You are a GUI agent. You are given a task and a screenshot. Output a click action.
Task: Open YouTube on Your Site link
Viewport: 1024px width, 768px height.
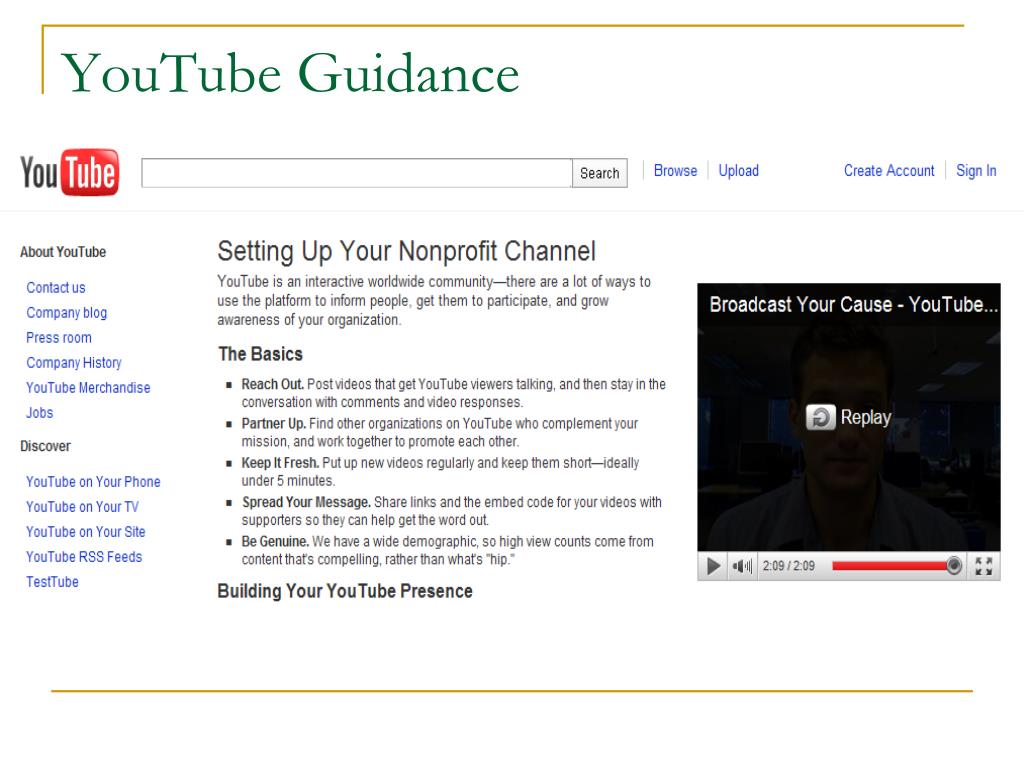point(86,532)
